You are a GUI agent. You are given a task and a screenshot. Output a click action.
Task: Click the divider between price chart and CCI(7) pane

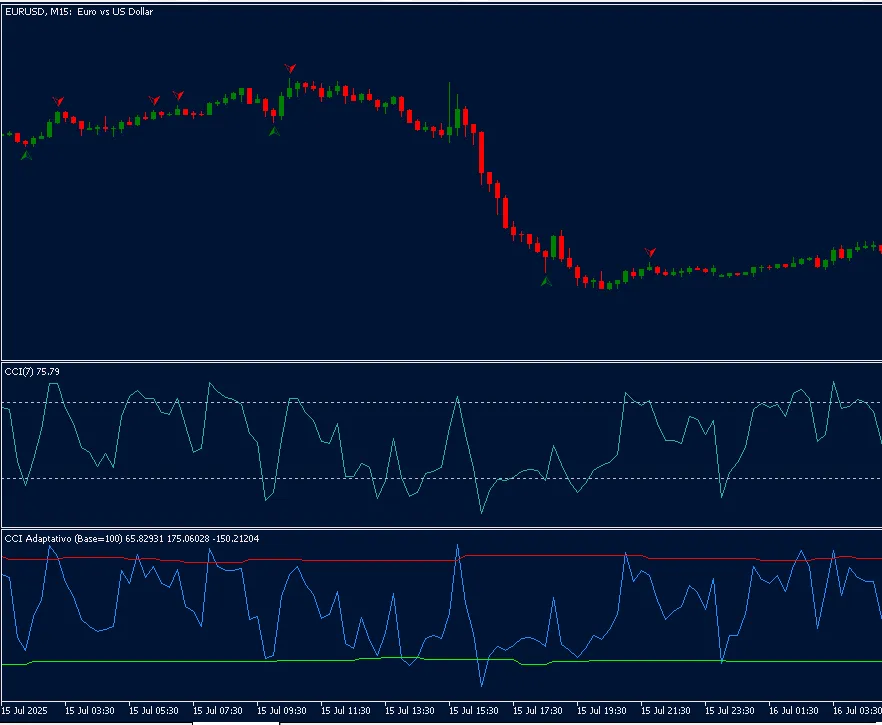pyautogui.click(x=440, y=361)
